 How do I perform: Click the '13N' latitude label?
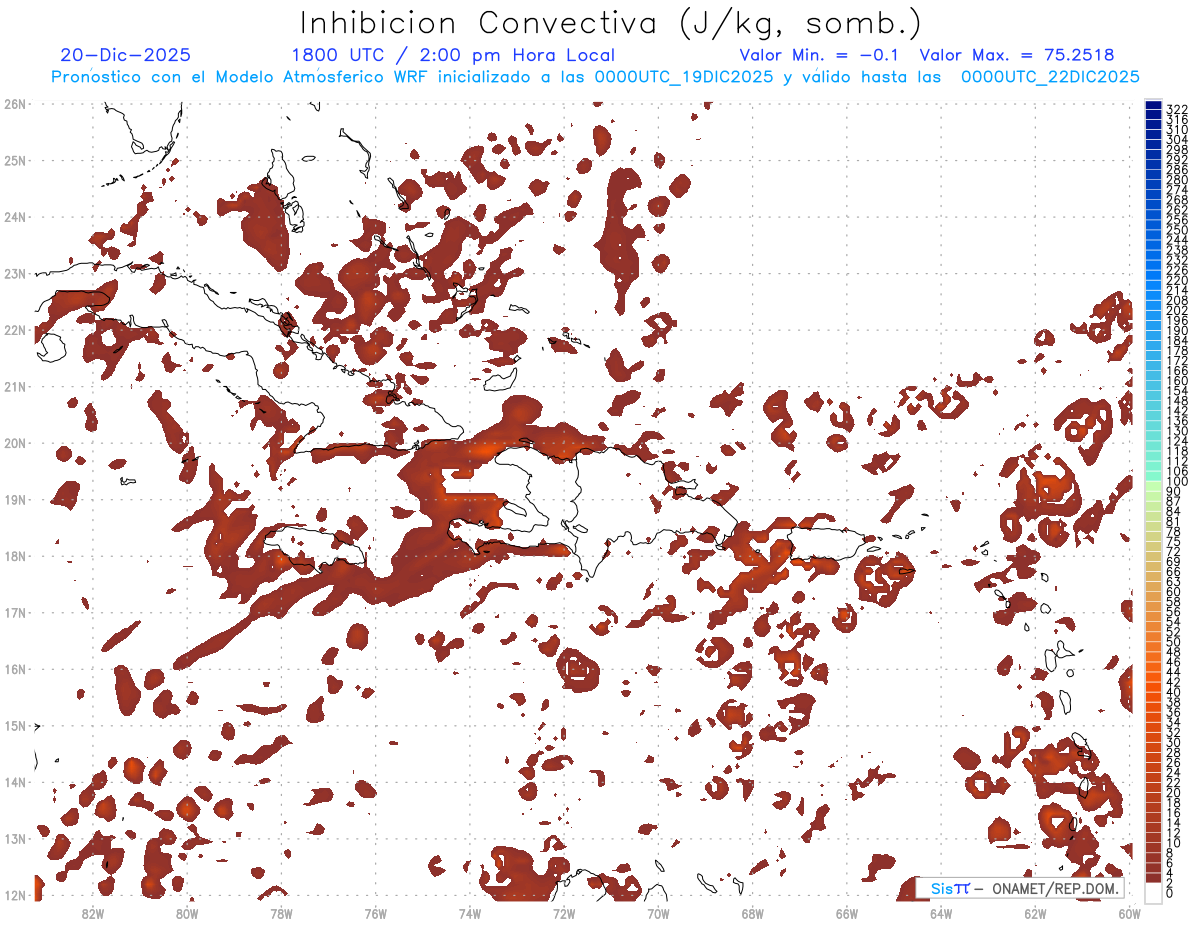coord(15,838)
